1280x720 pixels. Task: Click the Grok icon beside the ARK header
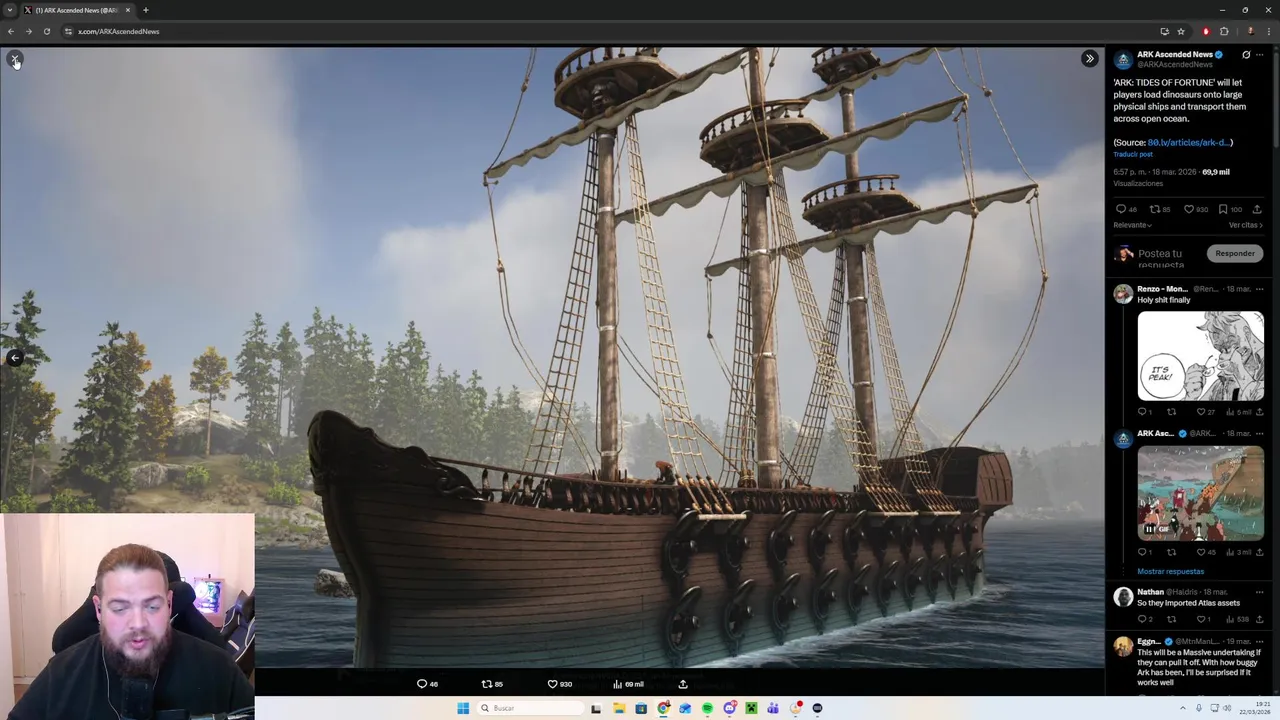coord(1246,55)
